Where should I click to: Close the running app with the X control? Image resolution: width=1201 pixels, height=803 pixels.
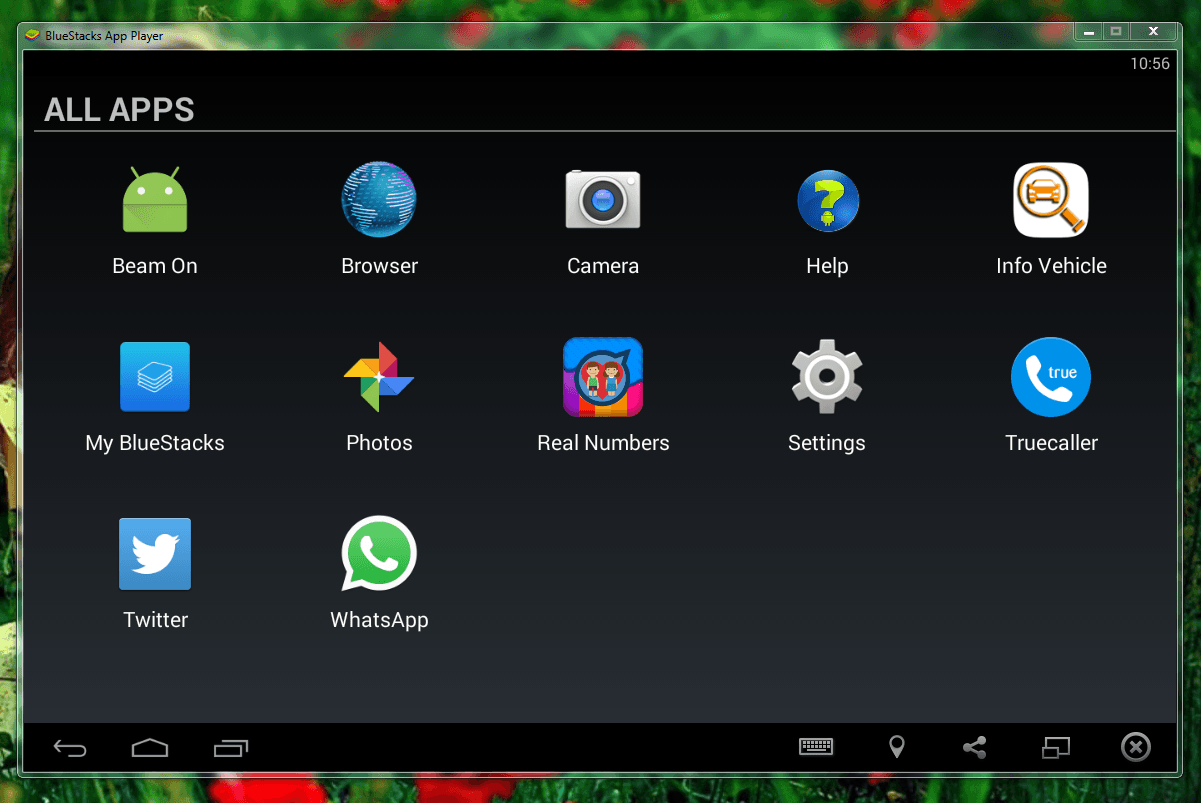(x=1135, y=747)
